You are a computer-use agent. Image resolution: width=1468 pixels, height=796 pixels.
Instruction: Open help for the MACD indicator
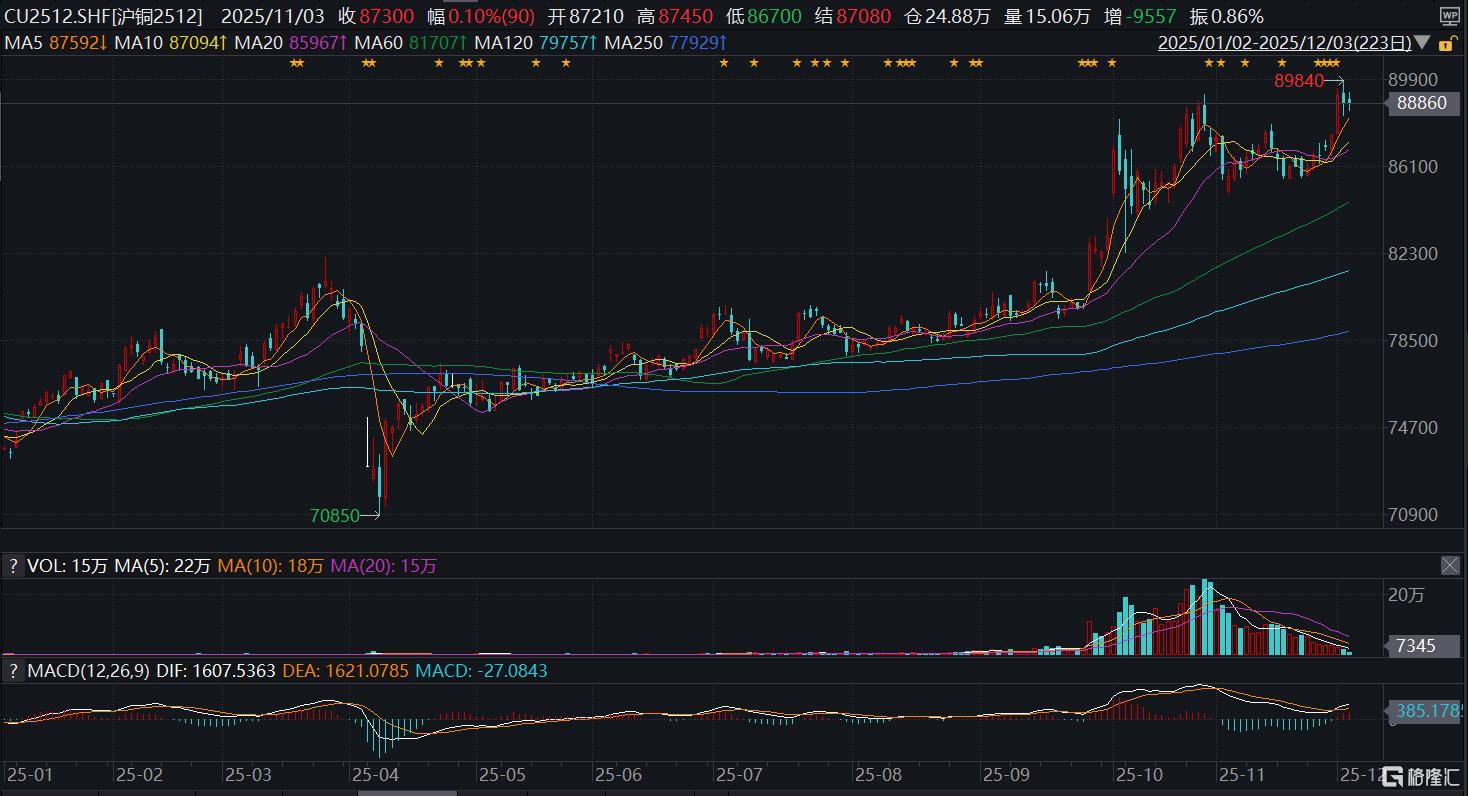pyautogui.click(x=14, y=671)
